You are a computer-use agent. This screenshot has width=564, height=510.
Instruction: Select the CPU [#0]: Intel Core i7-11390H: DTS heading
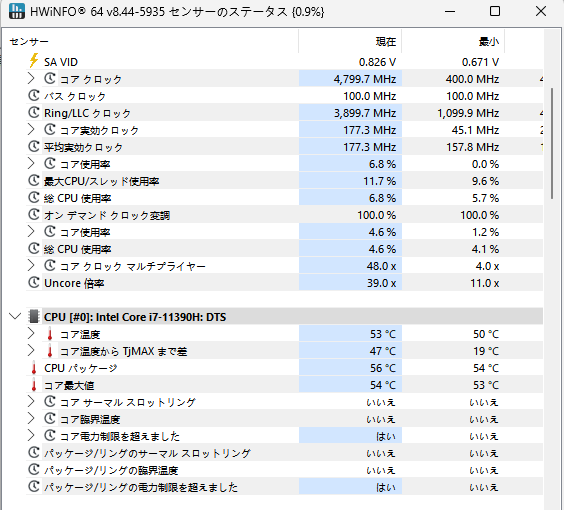[x=135, y=317]
